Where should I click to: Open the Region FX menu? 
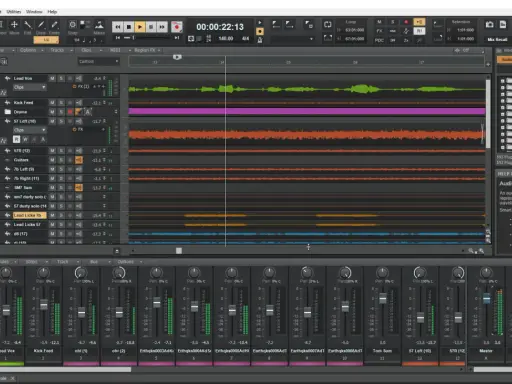point(145,50)
